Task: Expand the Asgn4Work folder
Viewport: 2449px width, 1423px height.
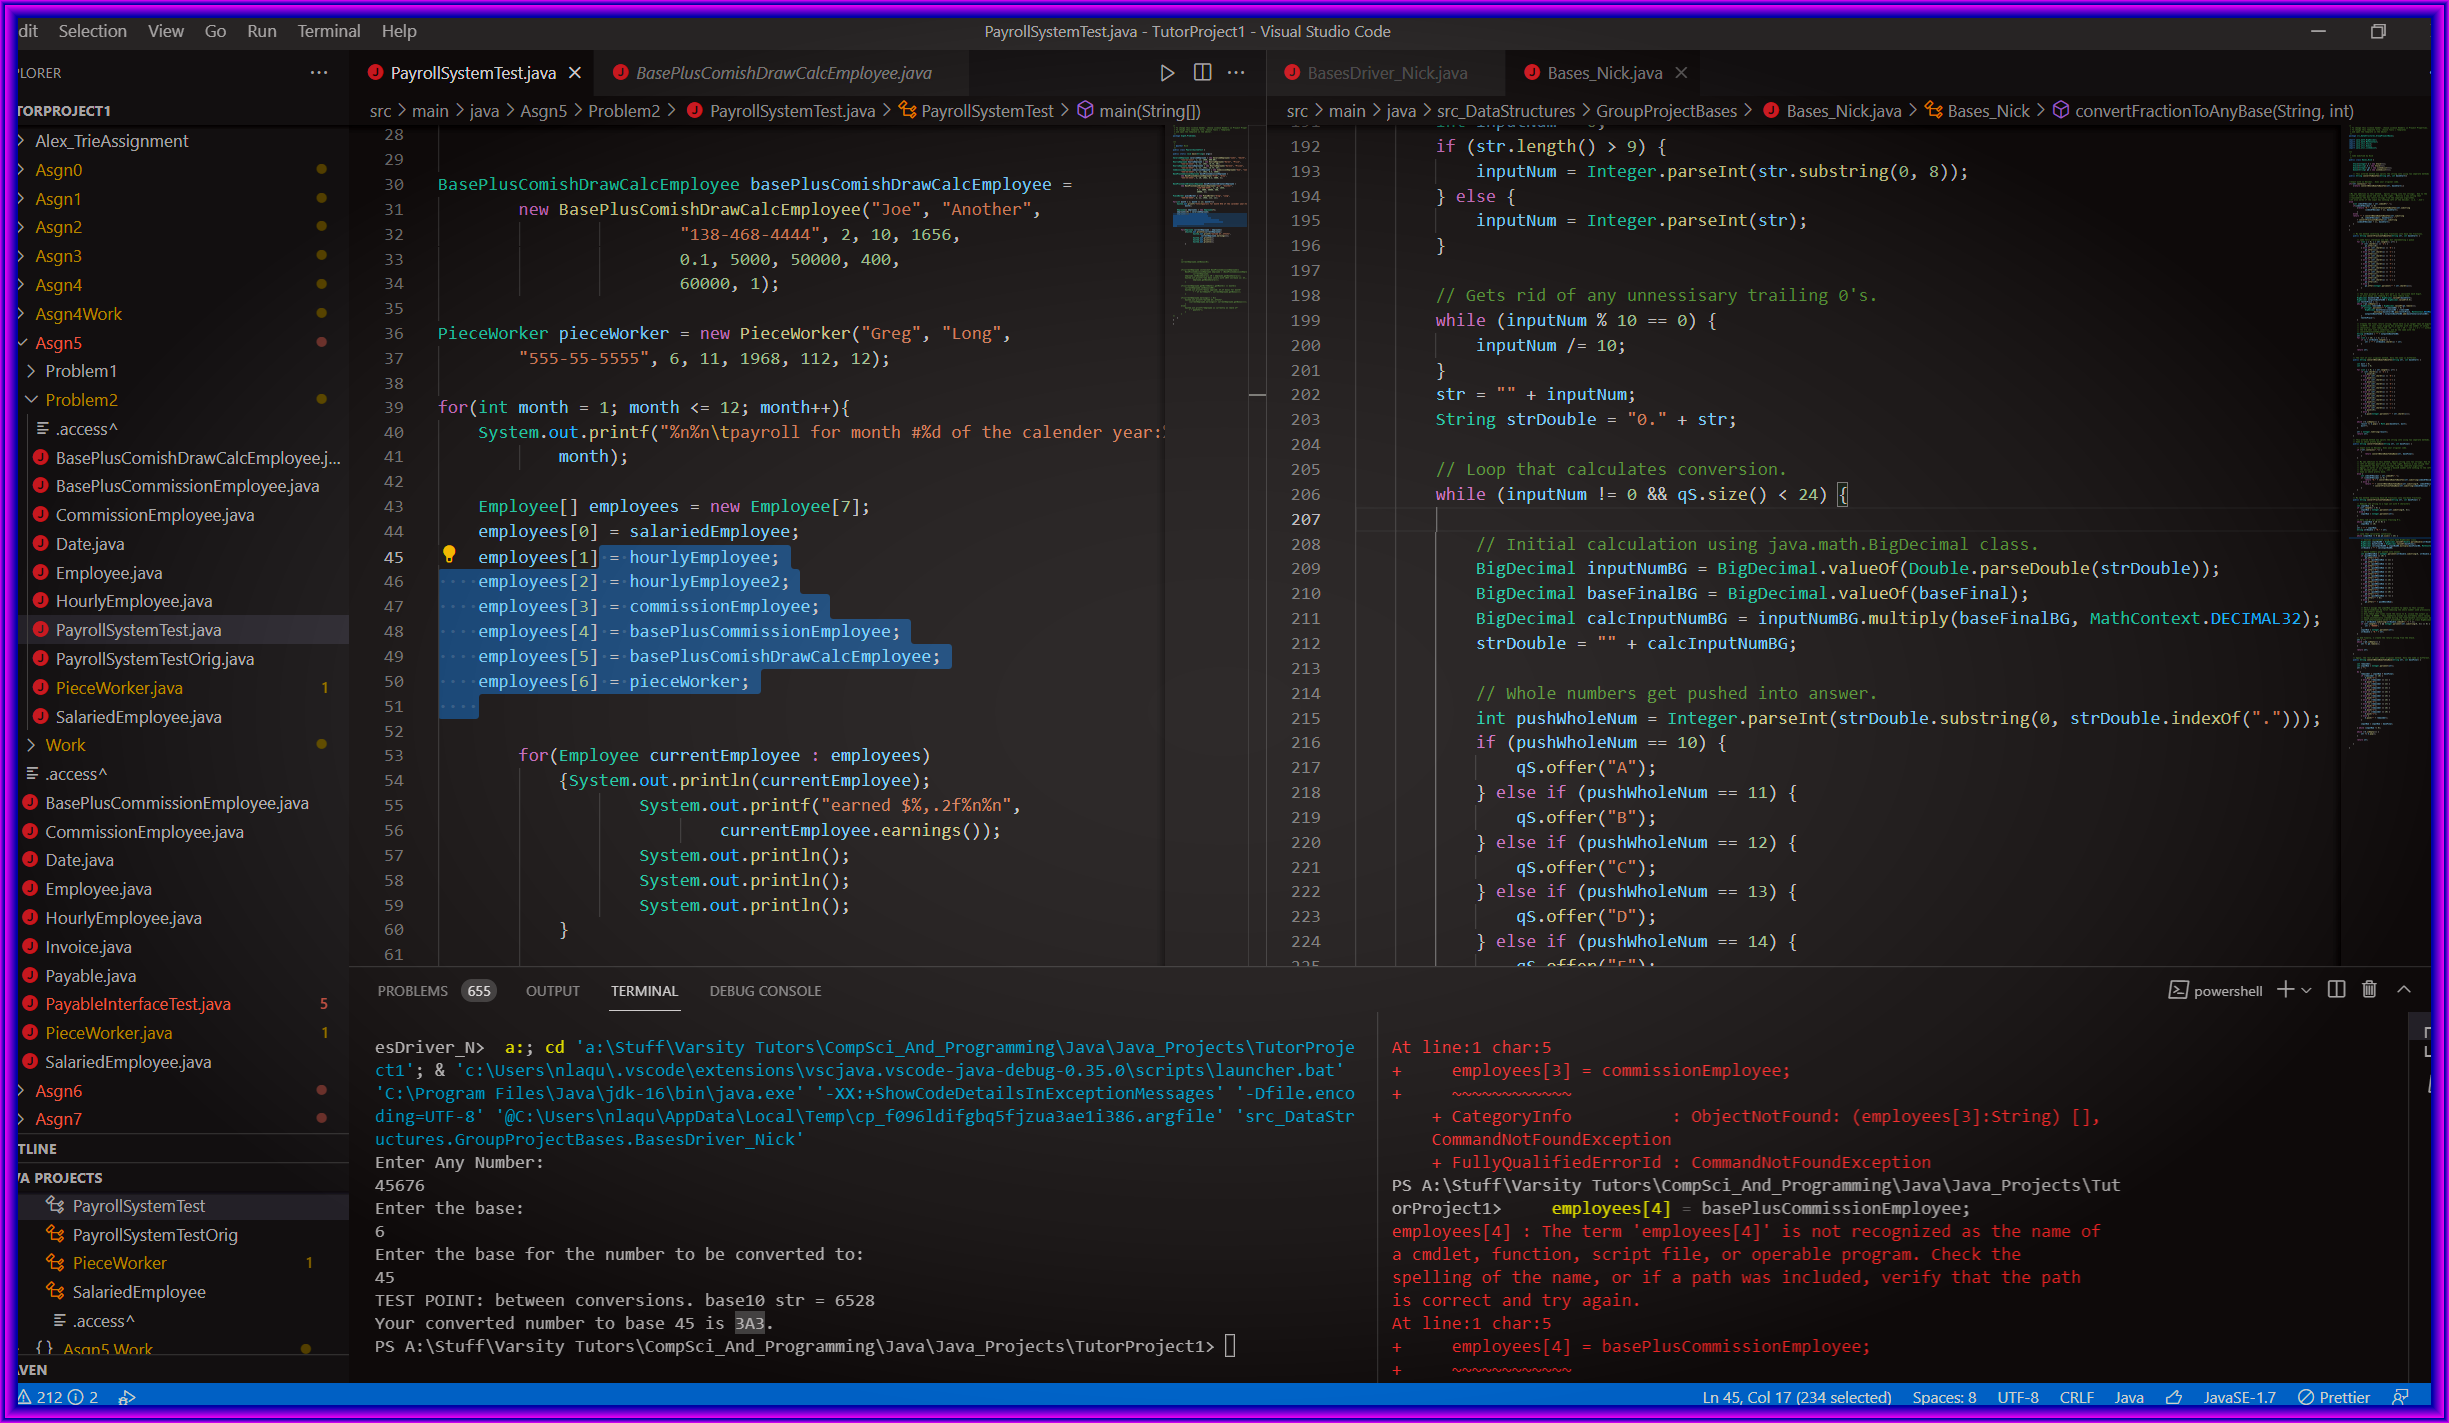Action: 78,314
